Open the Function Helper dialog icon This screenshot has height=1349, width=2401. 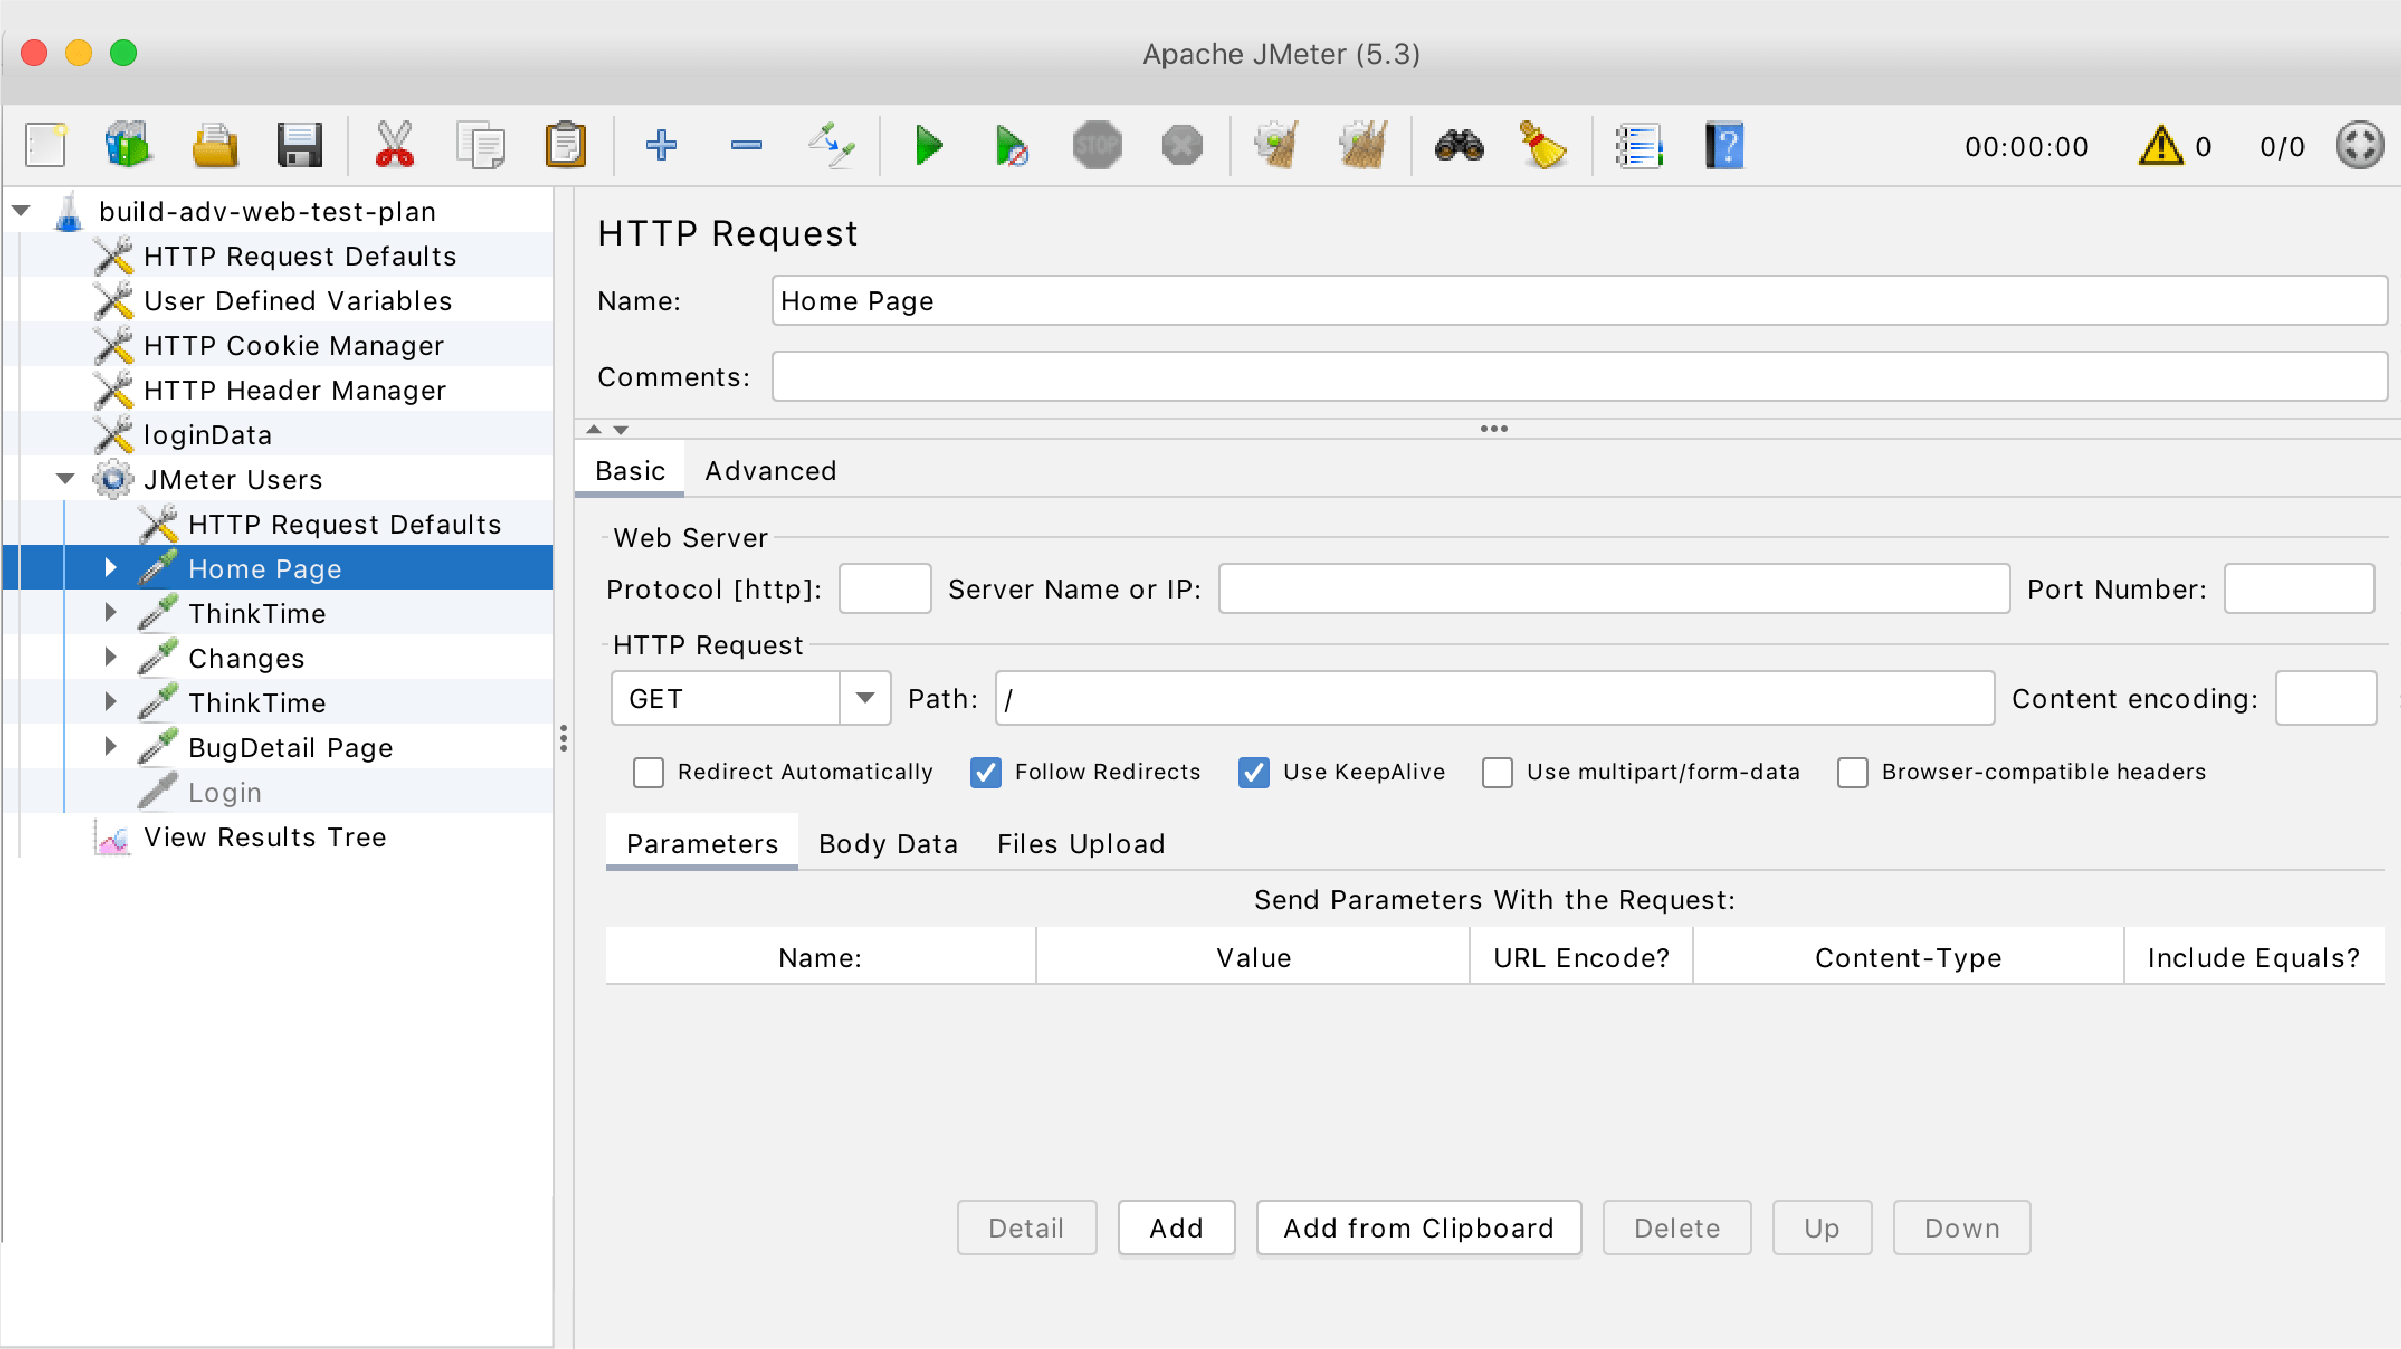(1639, 146)
